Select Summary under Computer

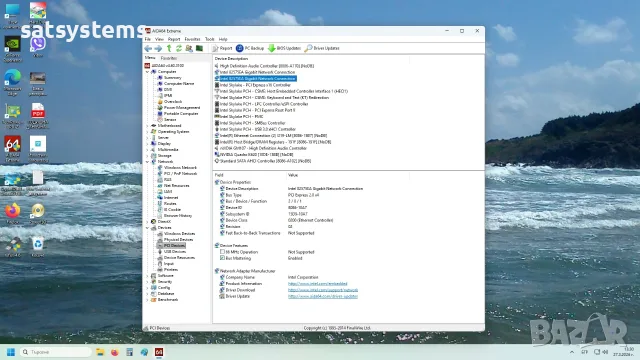tap(172, 78)
